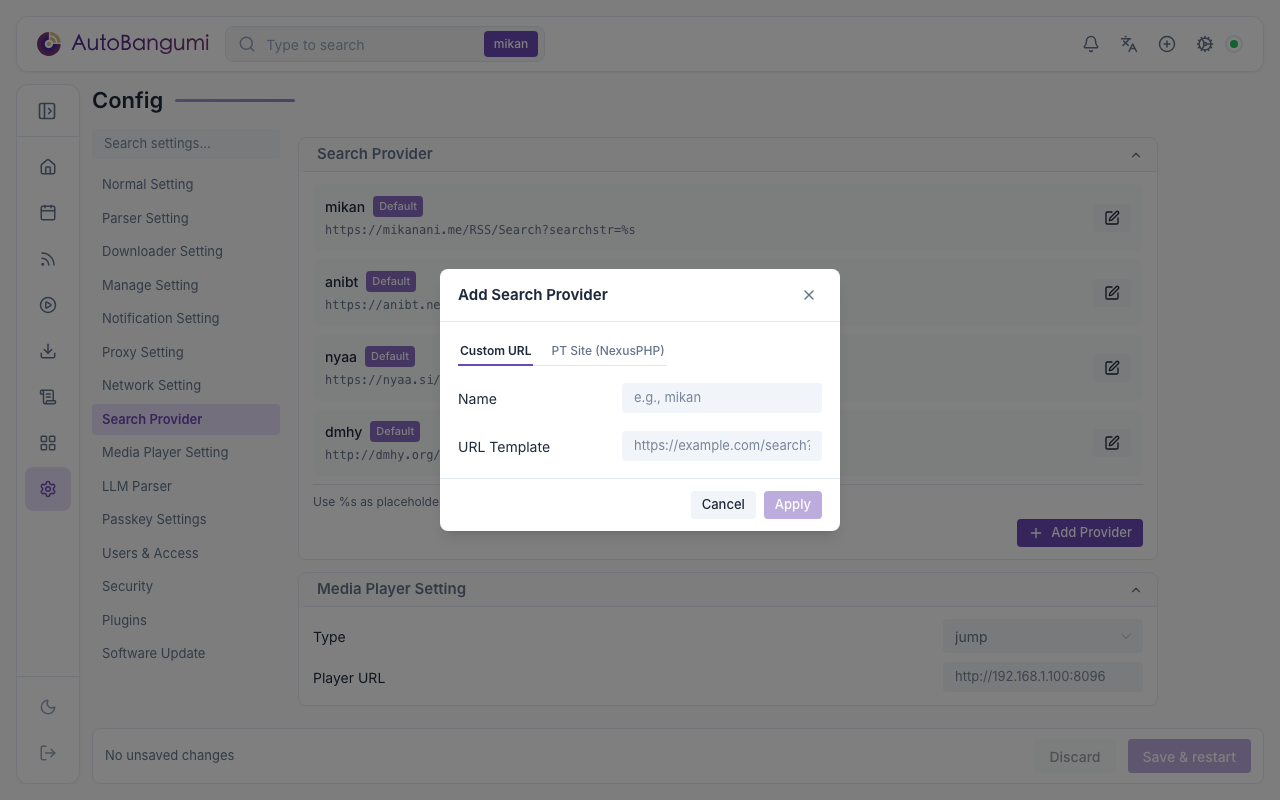Edit the anibt search provider
This screenshot has height=800, width=1280.
[x=1112, y=293]
